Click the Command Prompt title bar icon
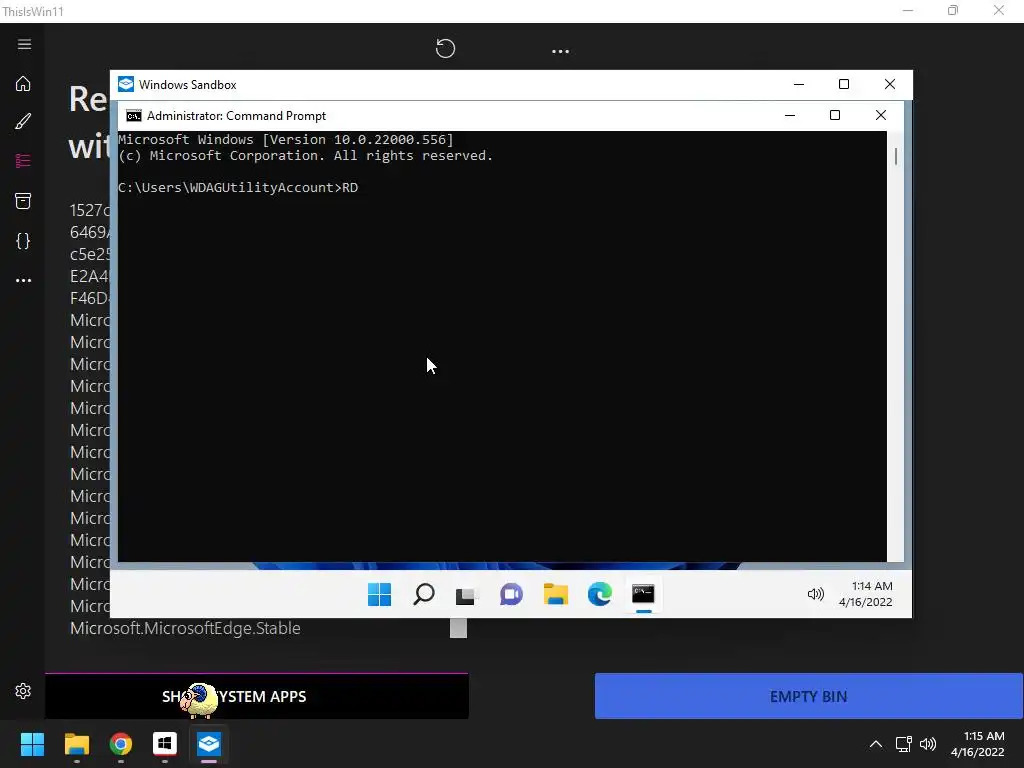This screenshot has height=768, width=1024. (134, 116)
